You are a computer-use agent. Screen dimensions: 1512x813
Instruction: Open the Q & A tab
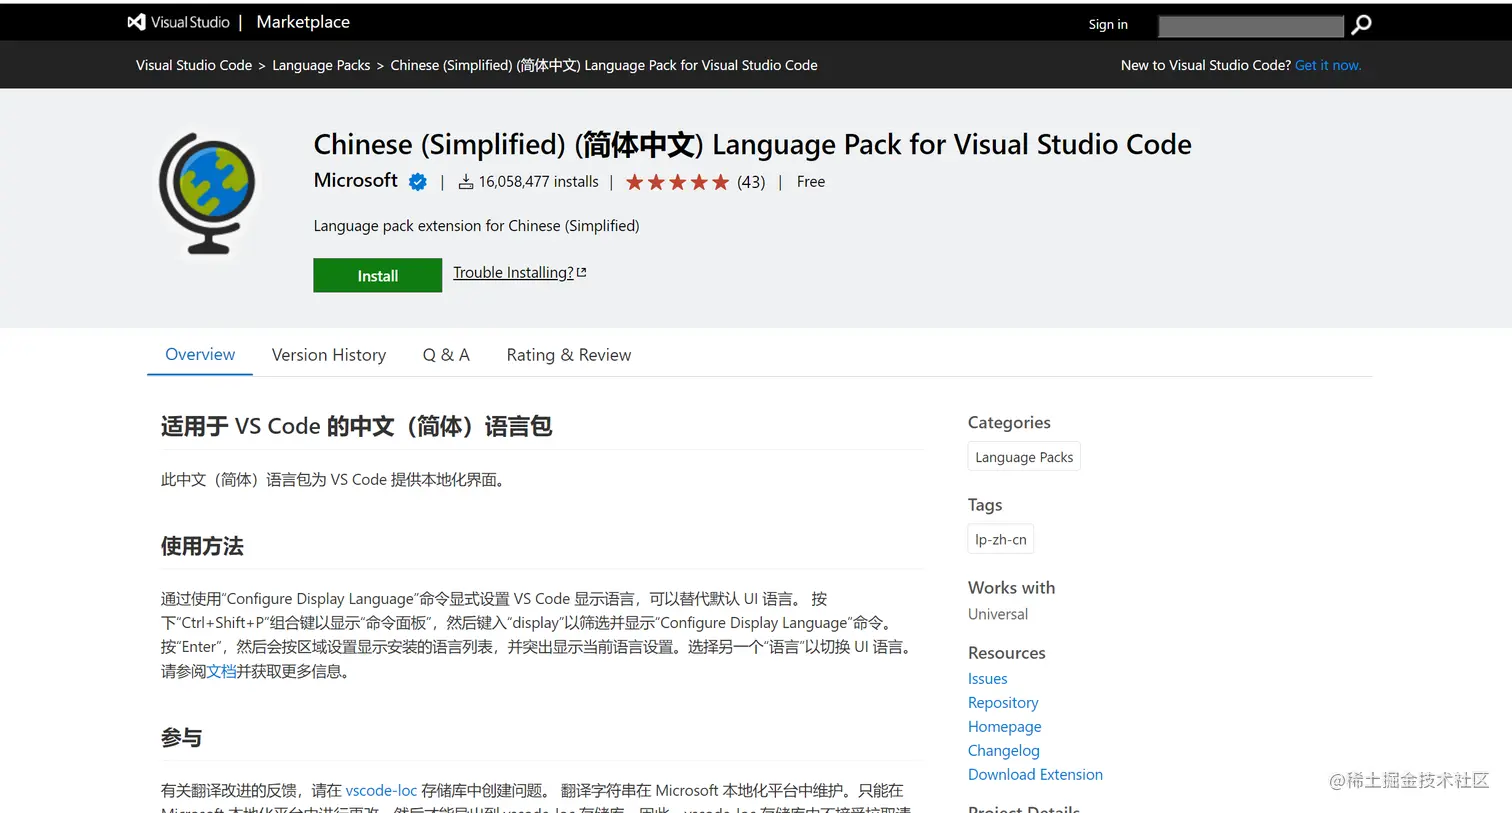[x=446, y=355]
